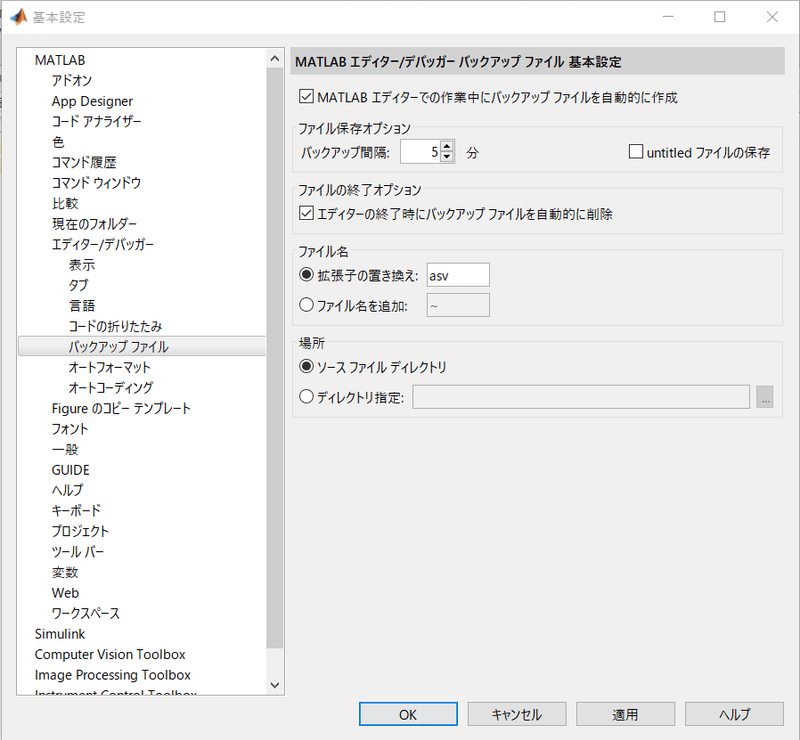
Task: Select ファイル名を追加 radio button
Action: pyautogui.click(x=306, y=305)
